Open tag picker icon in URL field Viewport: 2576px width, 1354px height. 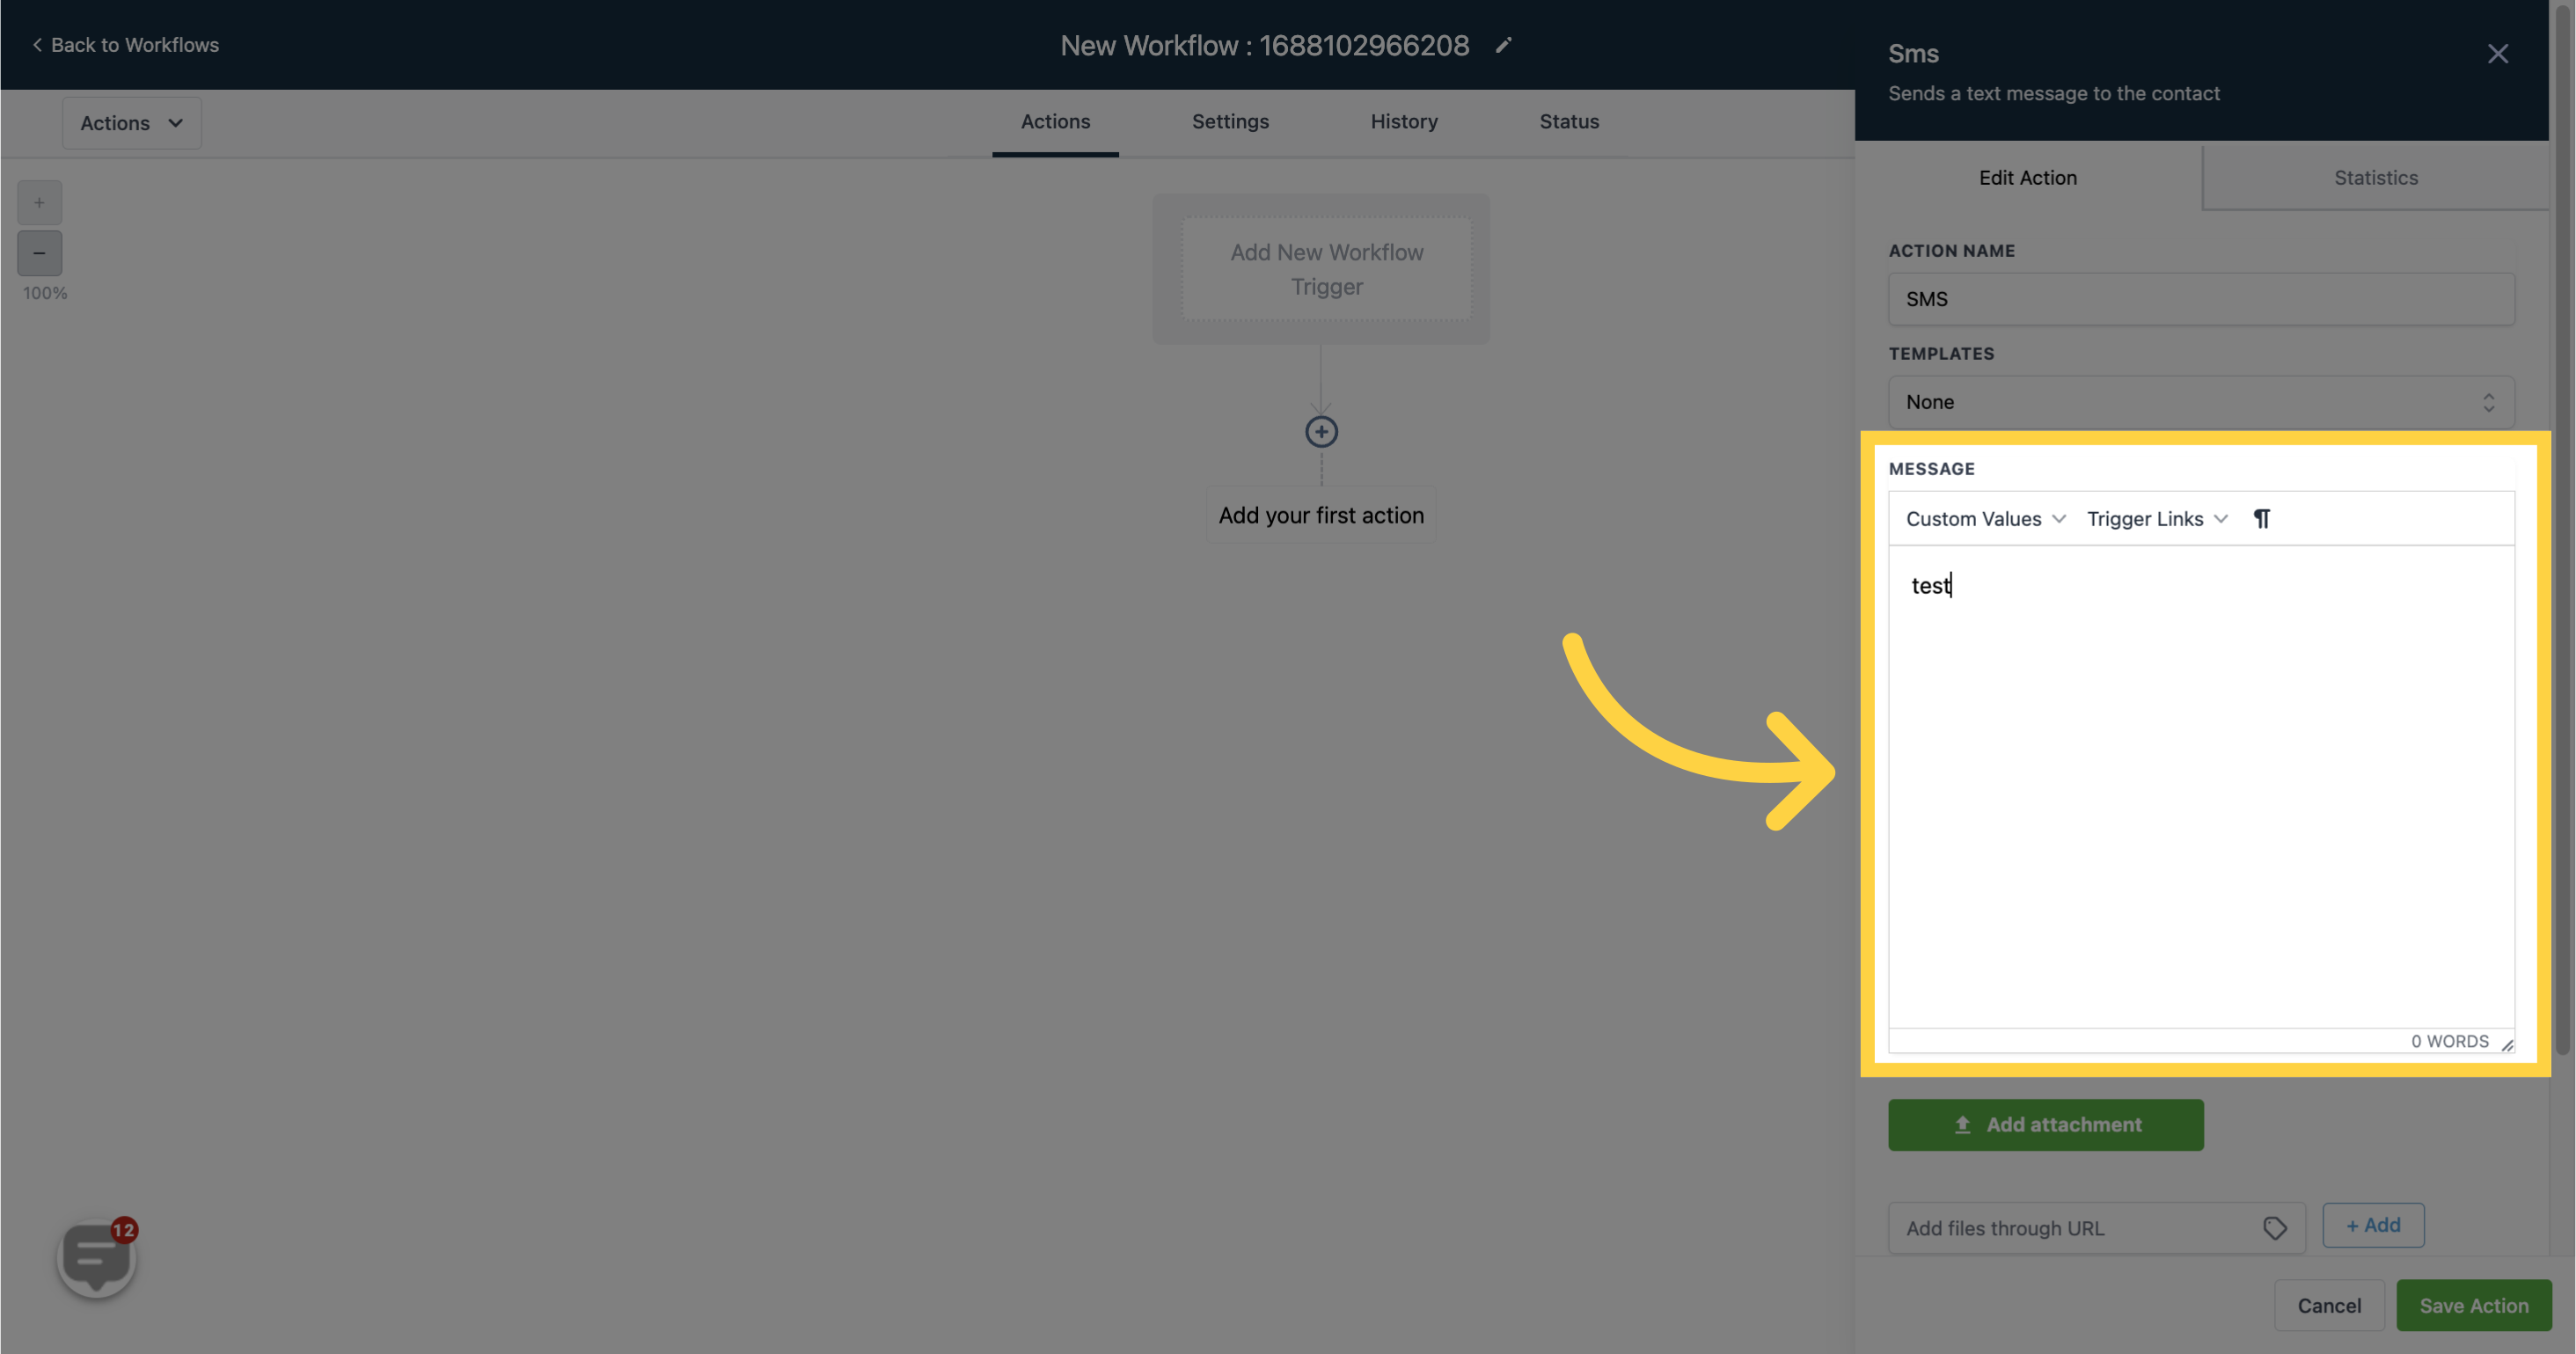(x=2274, y=1228)
